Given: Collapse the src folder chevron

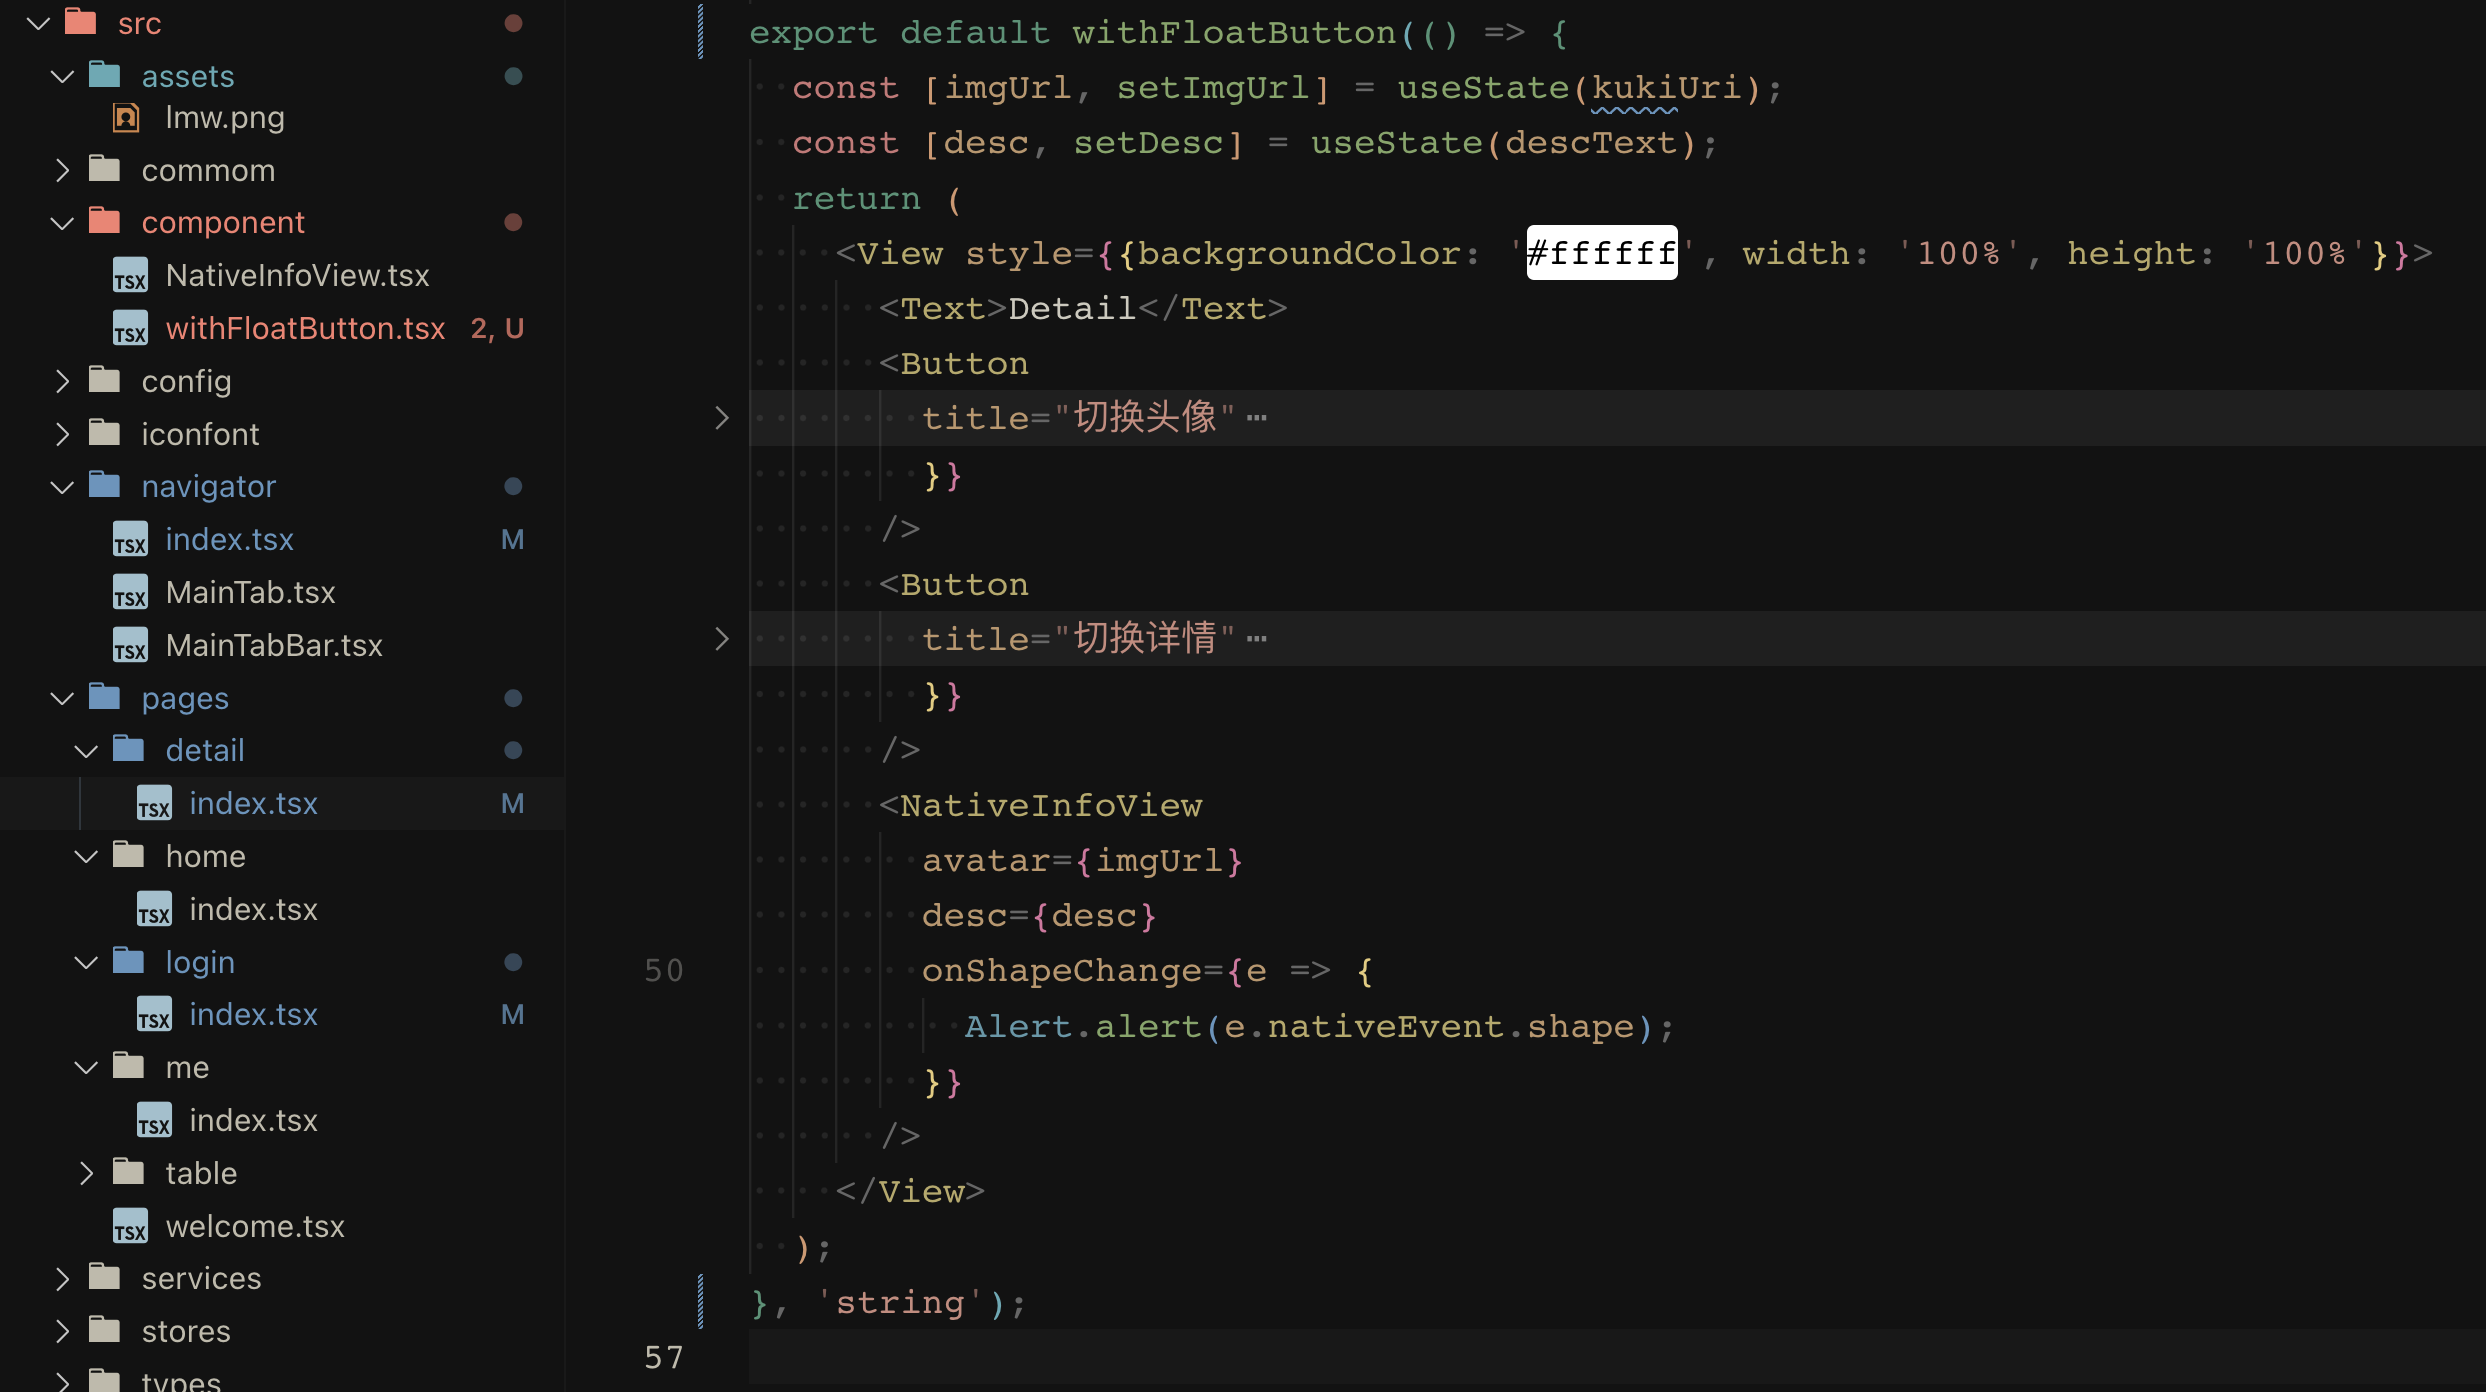Looking at the screenshot, I should pos(39,23).
